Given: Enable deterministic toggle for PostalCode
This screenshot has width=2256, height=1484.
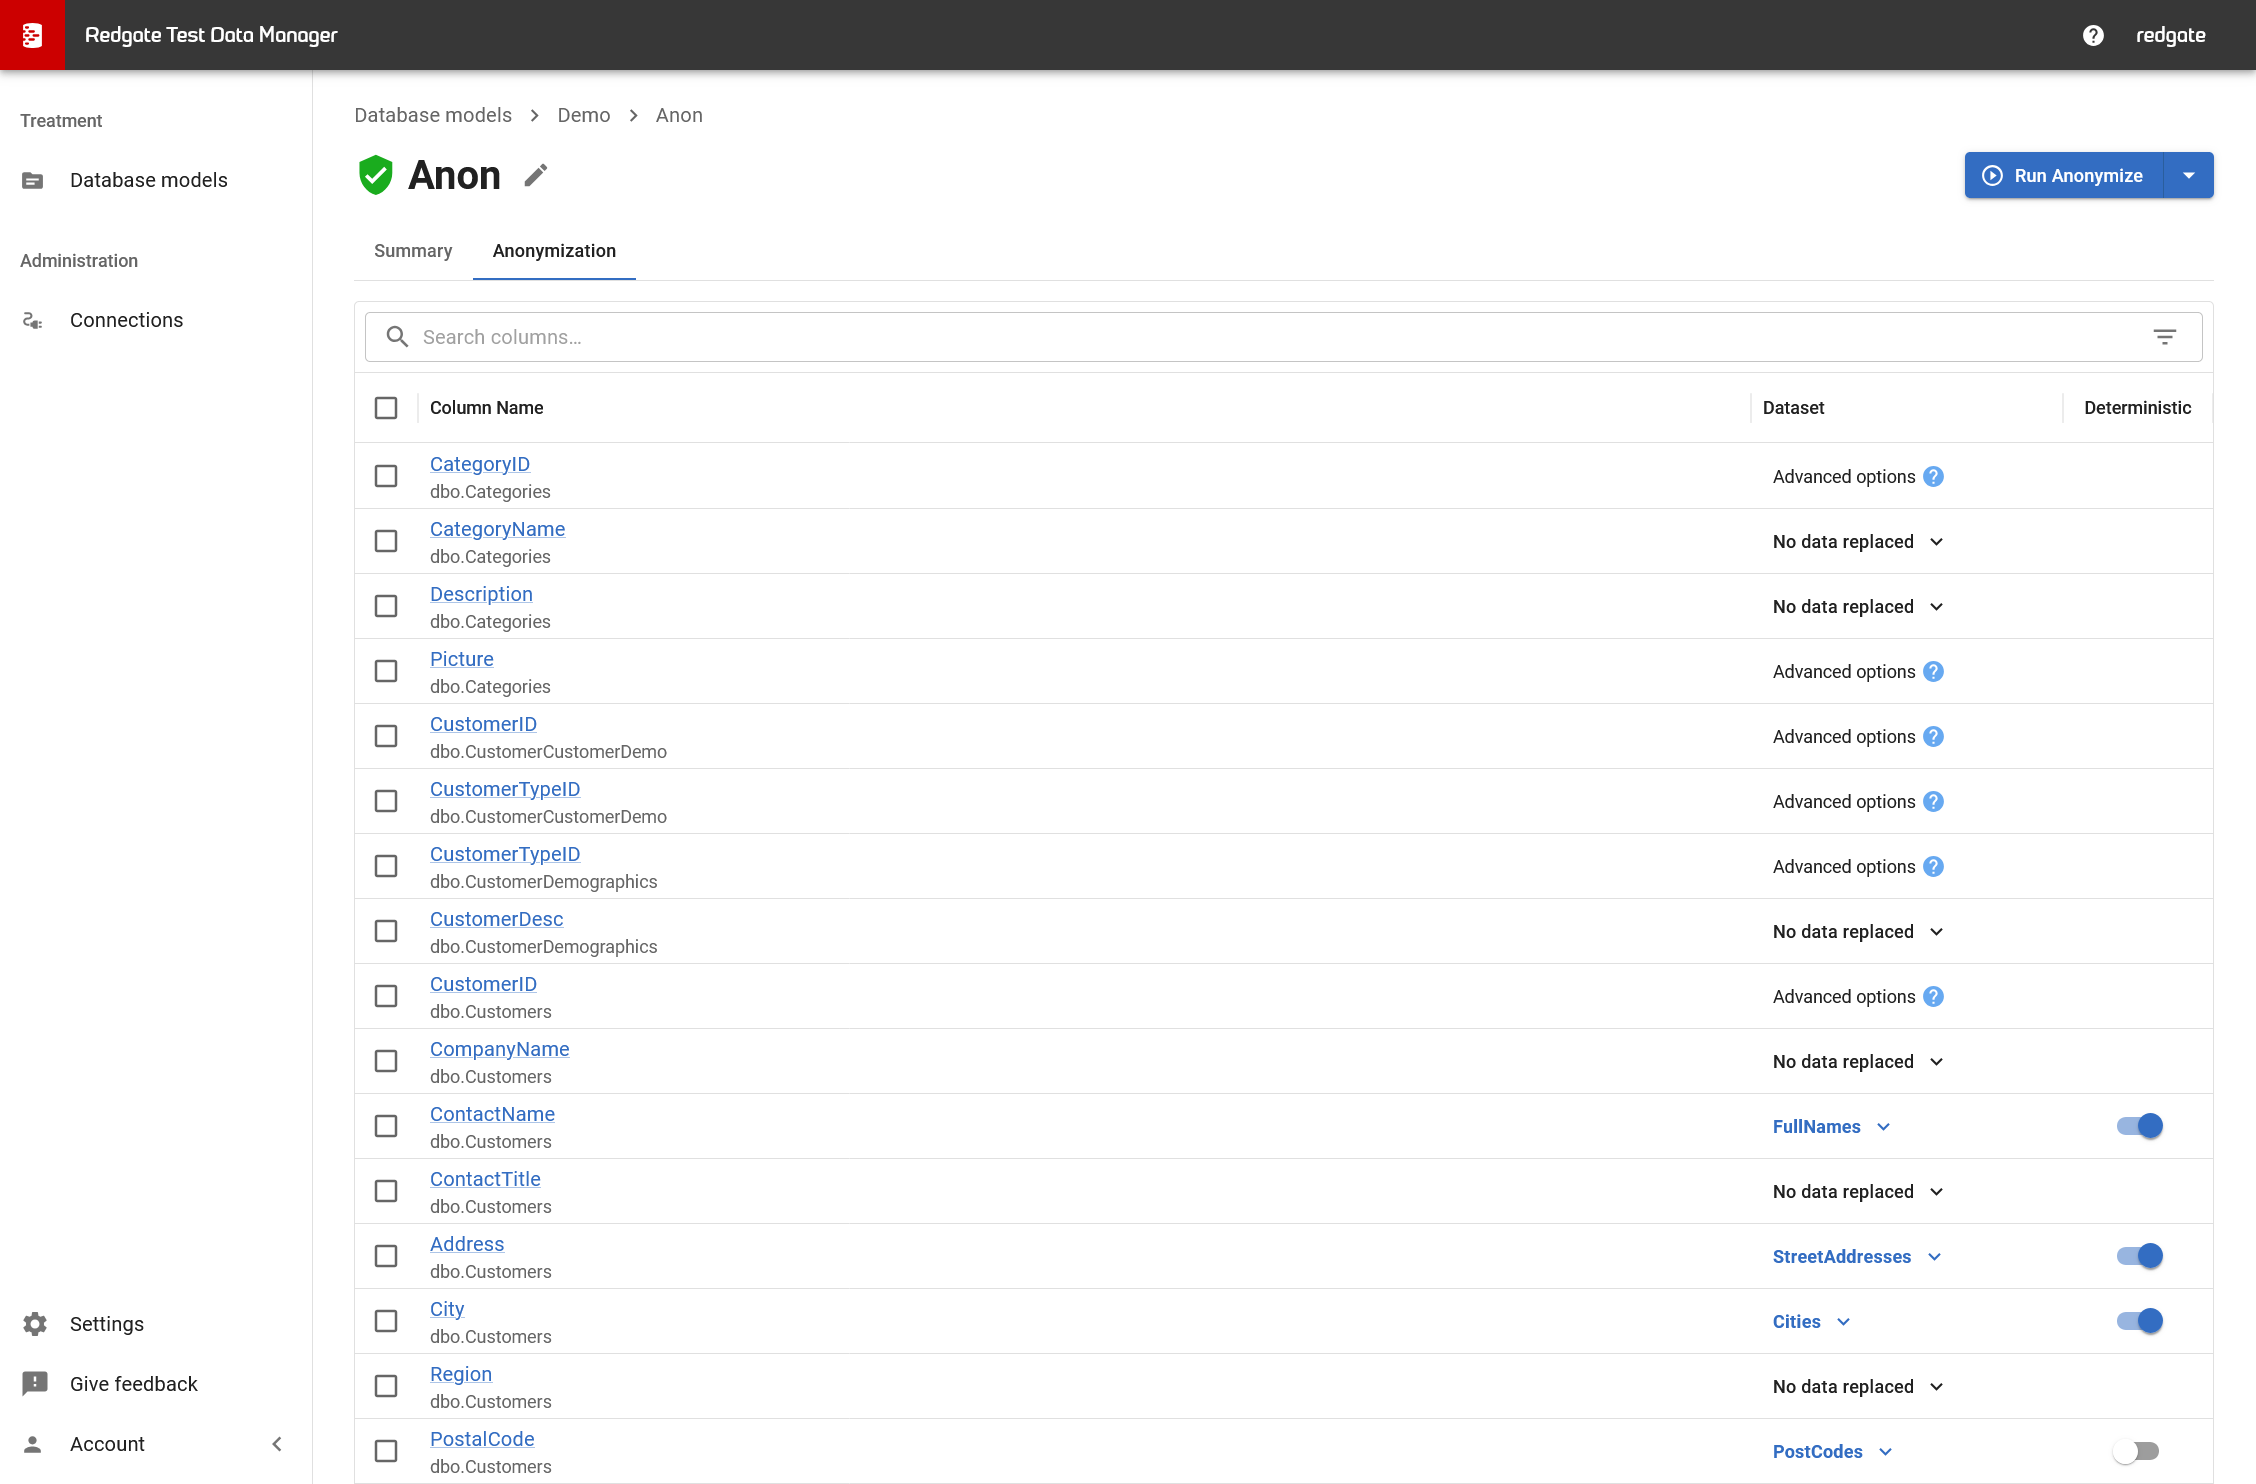Looking at the screenshot, I should pos(2137,1451).
